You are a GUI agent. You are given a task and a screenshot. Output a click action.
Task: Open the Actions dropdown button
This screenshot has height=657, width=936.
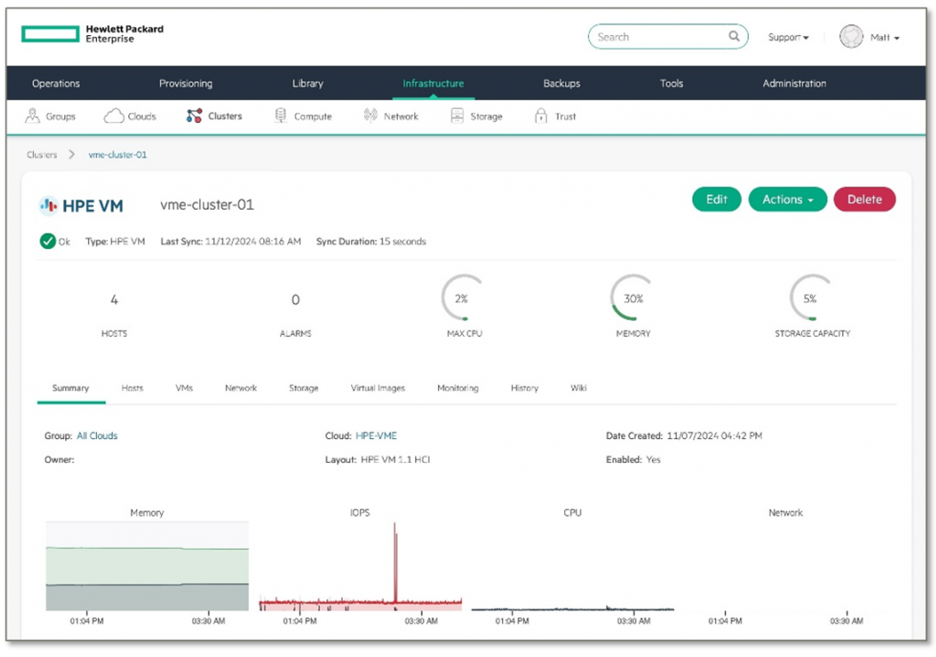tap(787, 199)
